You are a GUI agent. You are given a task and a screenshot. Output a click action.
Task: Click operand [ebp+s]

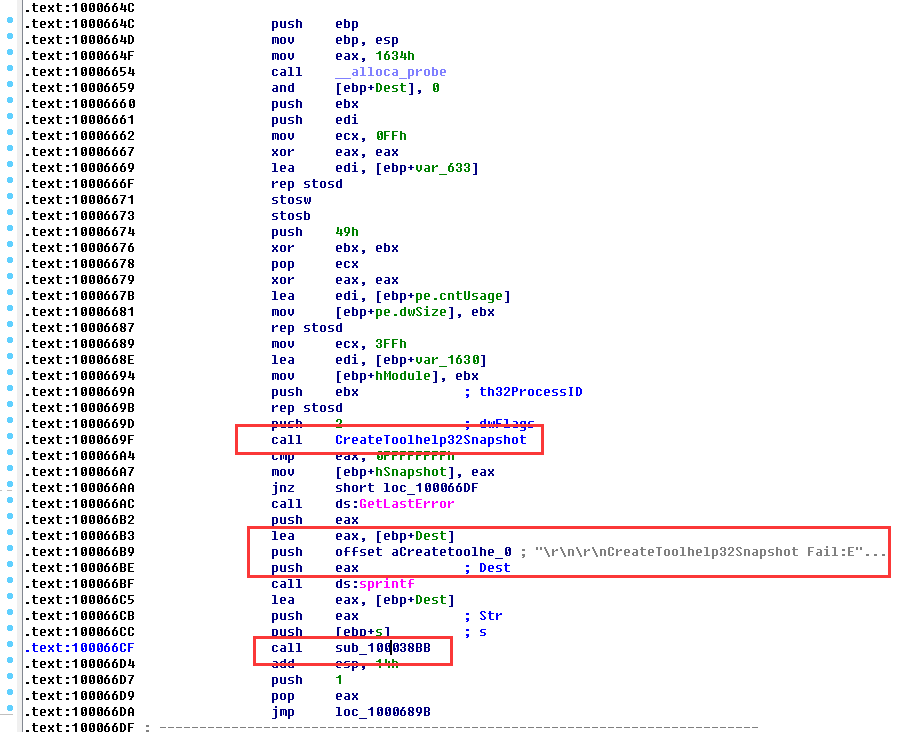(362, 632)
